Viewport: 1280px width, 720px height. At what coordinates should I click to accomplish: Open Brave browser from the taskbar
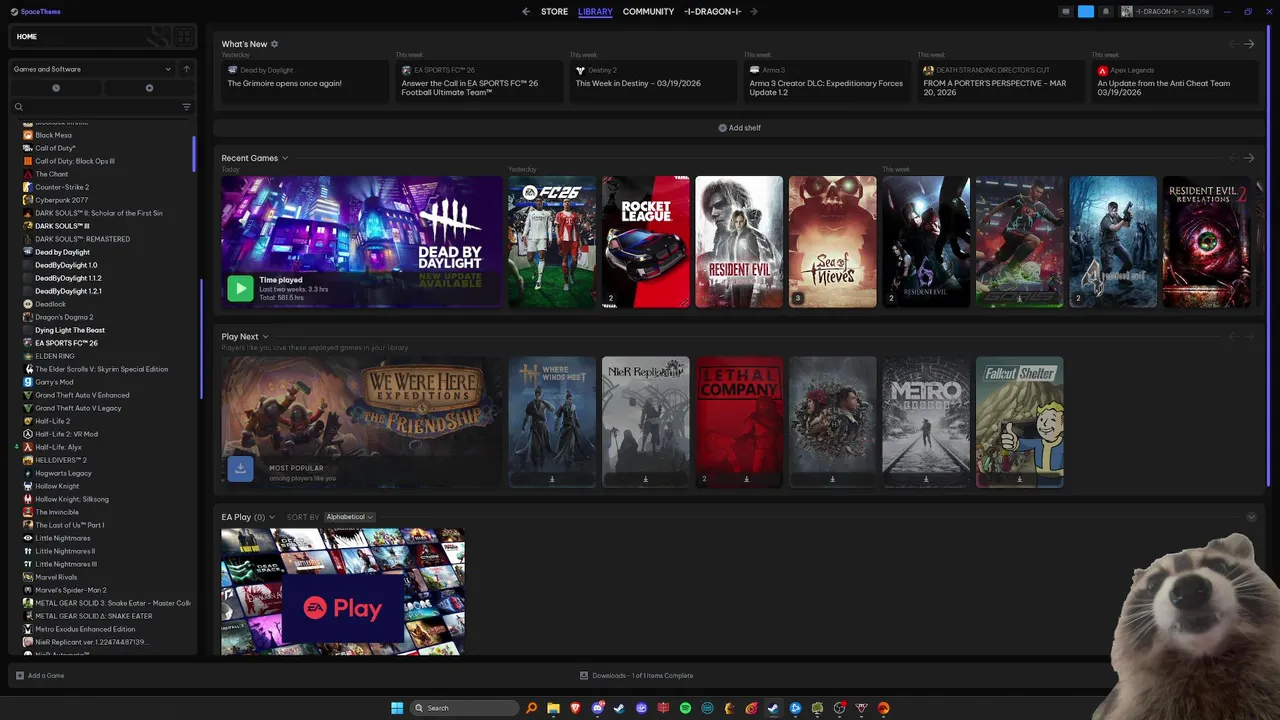coord(575,708)
